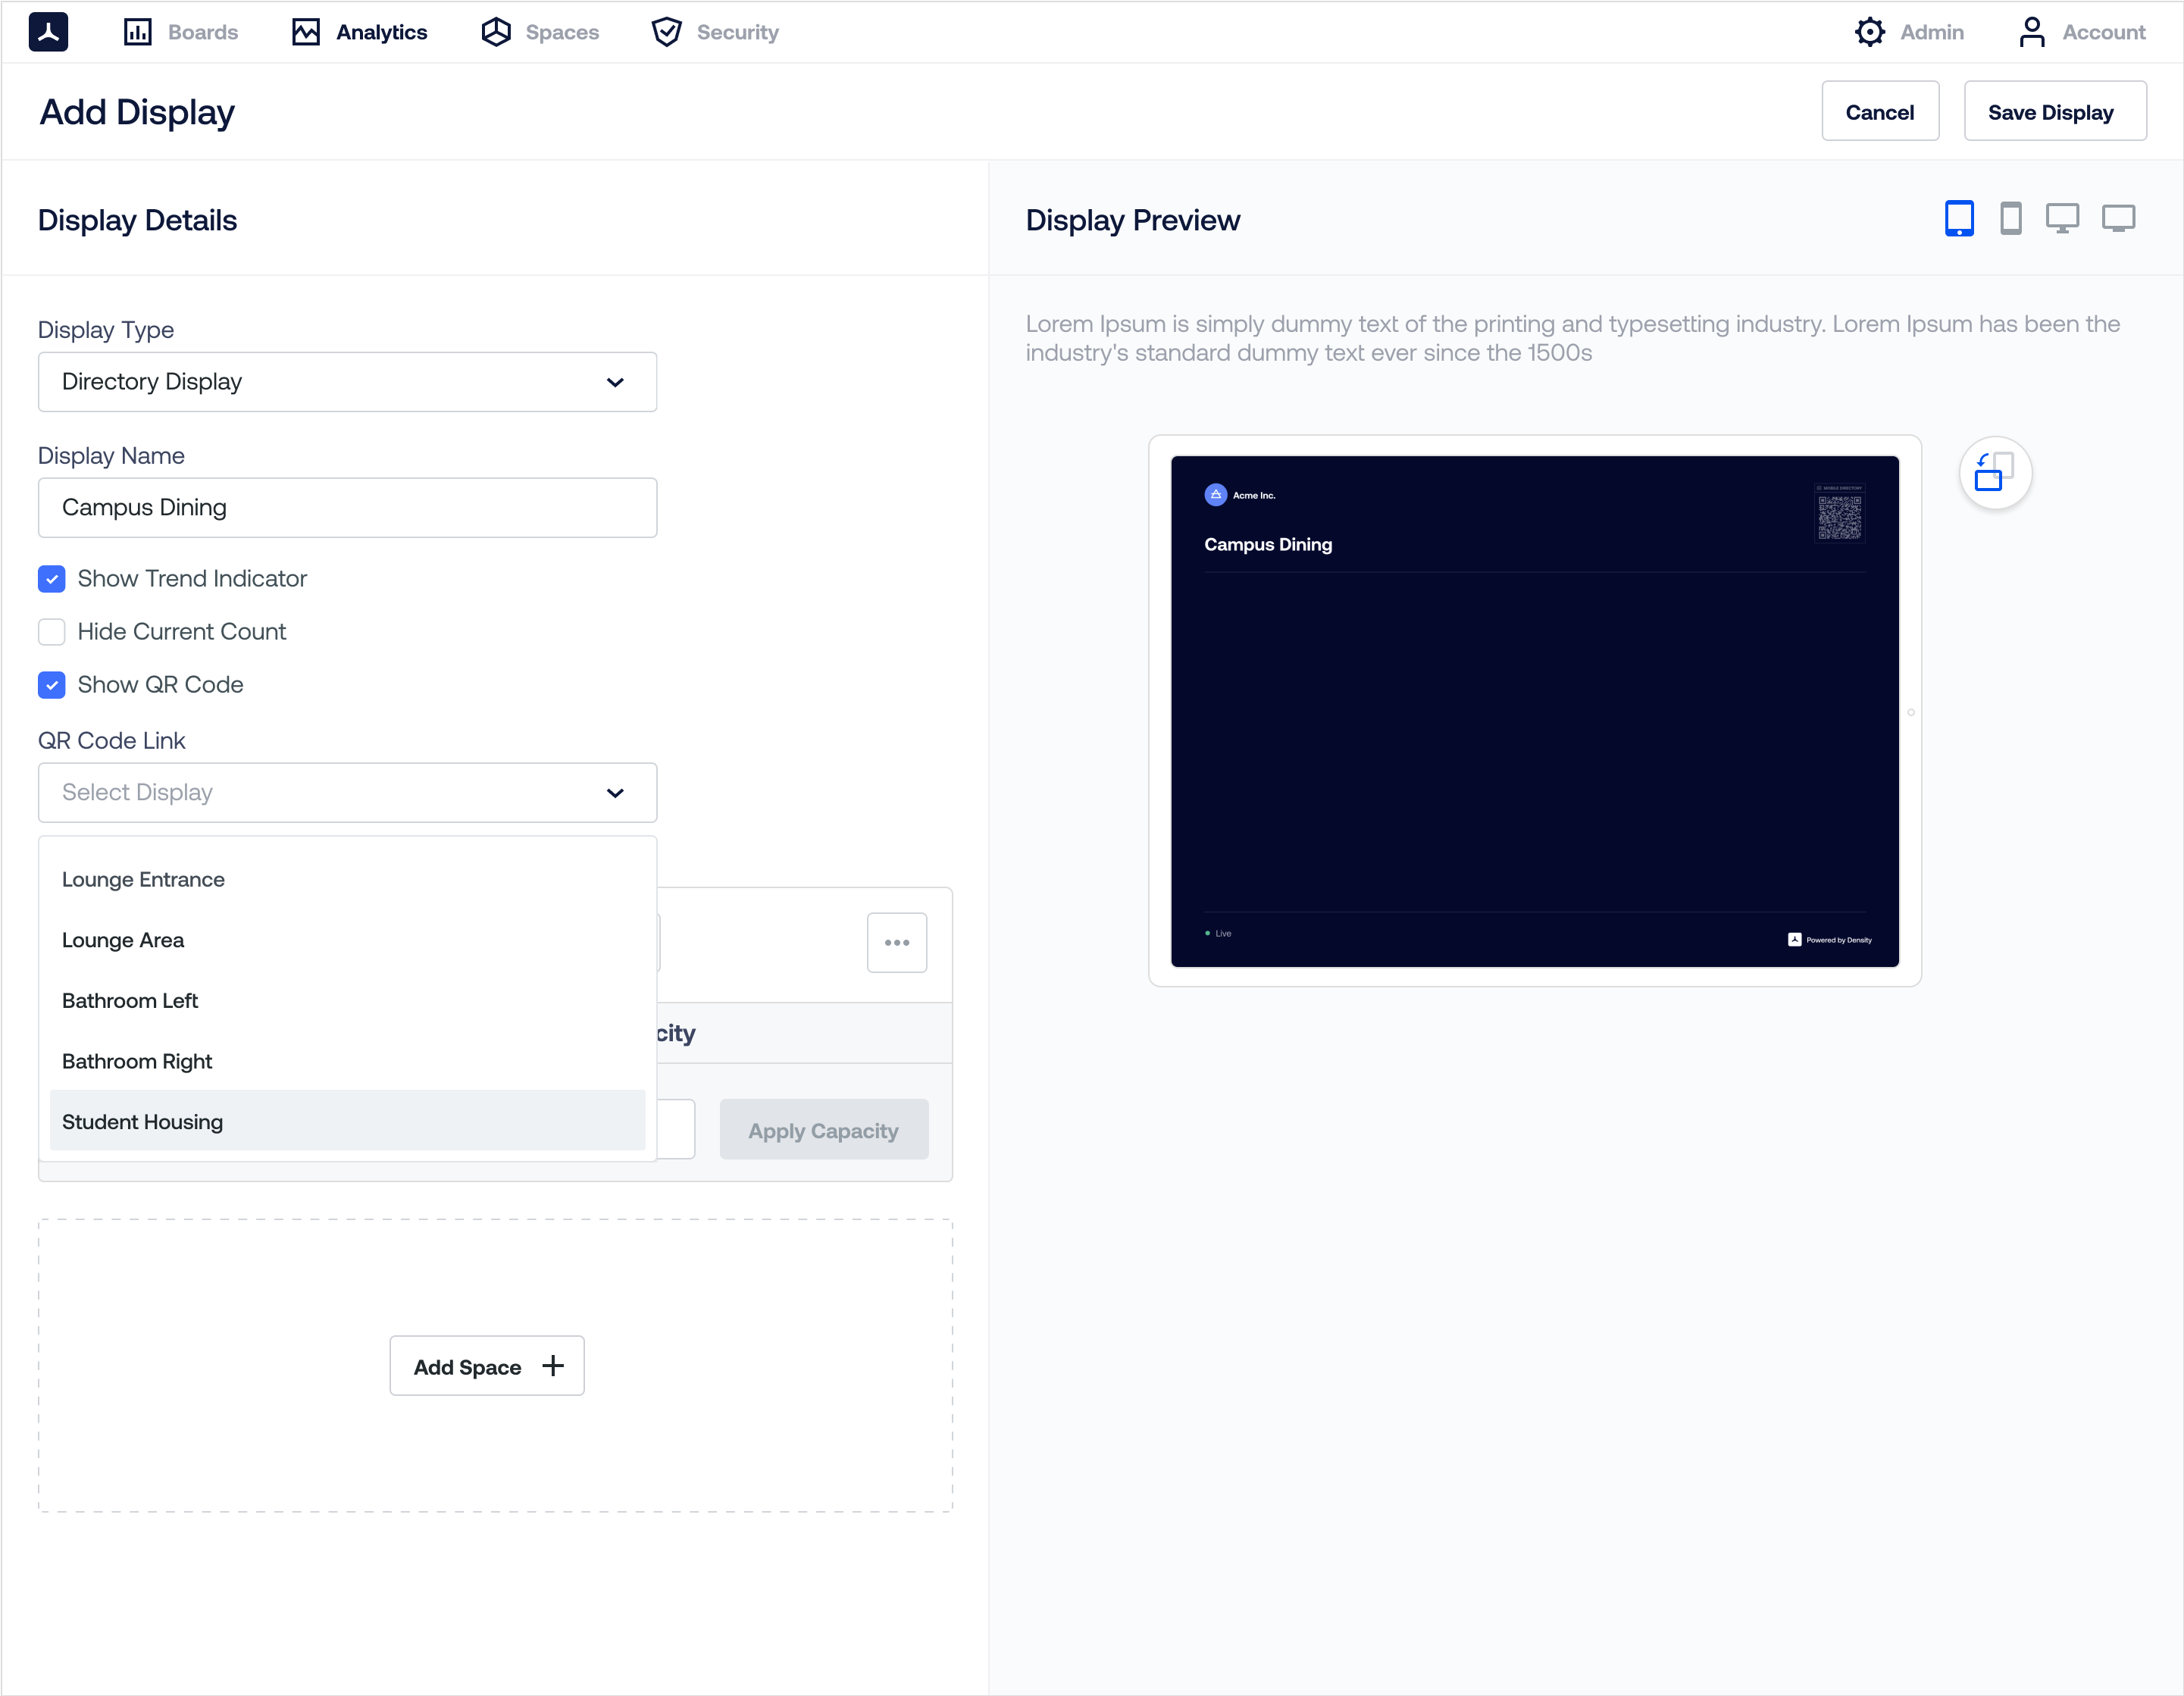The image size is (2184, 1696).
Task: Uncheck Show QR Code checkbox
Action: [x=52, y=685]
